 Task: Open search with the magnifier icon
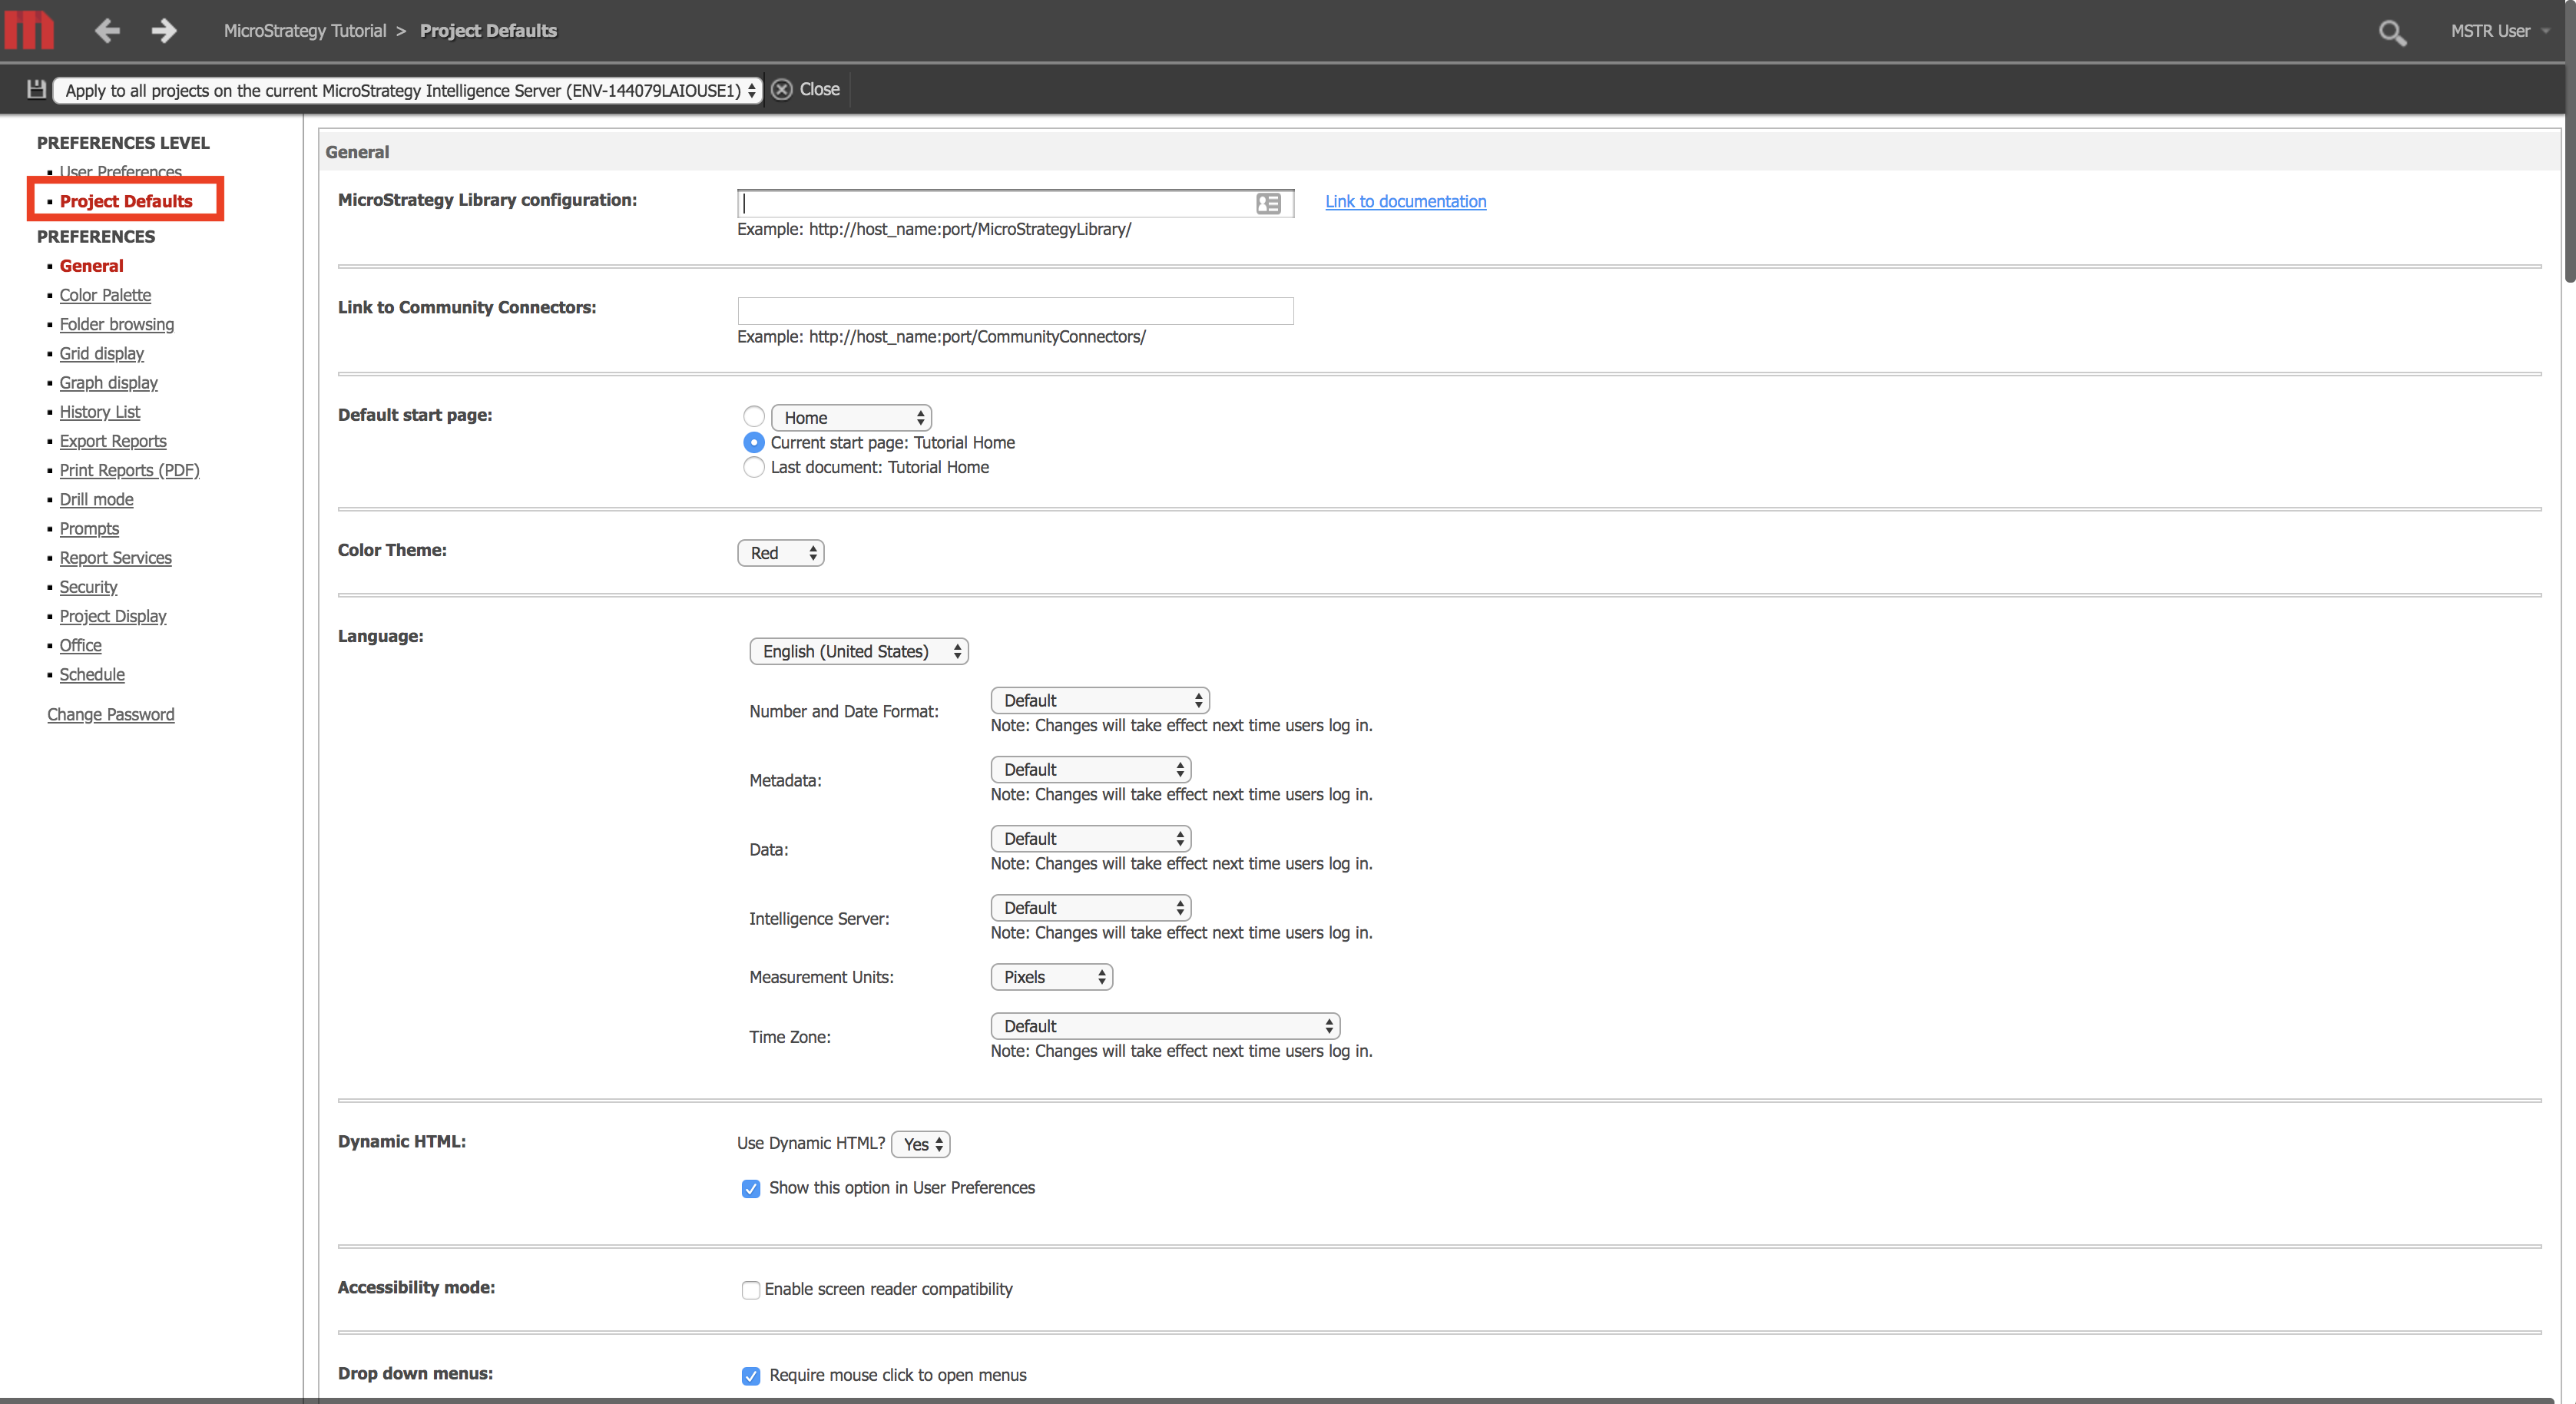(2392, 32)
